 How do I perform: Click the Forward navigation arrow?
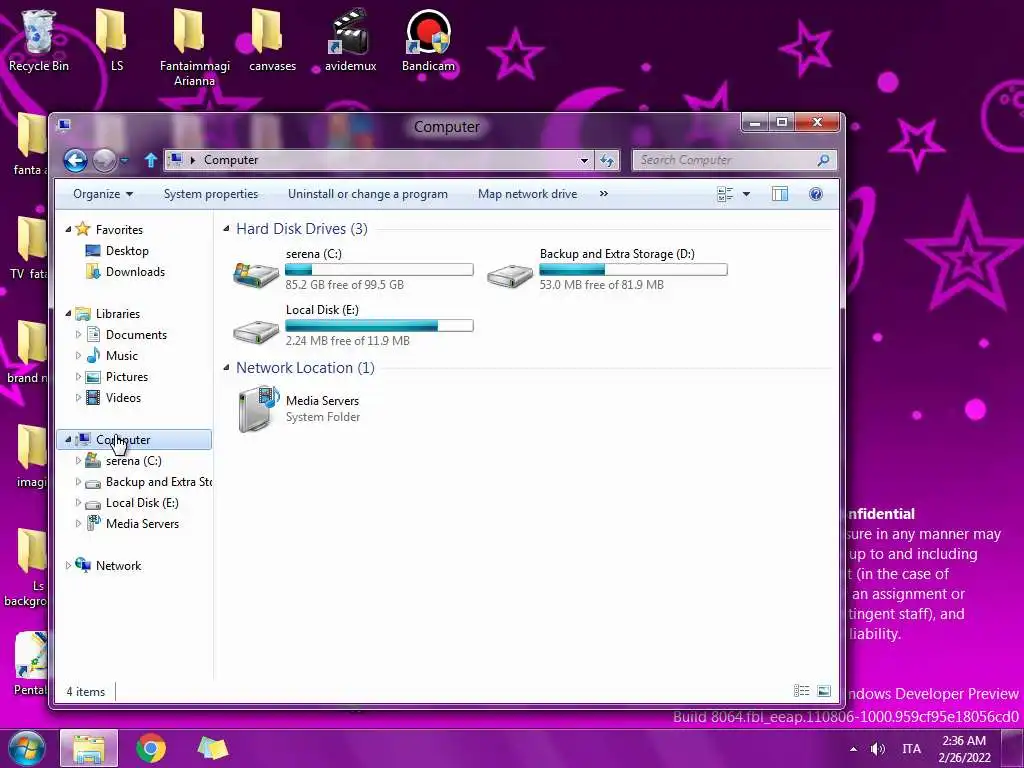[x=104, y=160]
